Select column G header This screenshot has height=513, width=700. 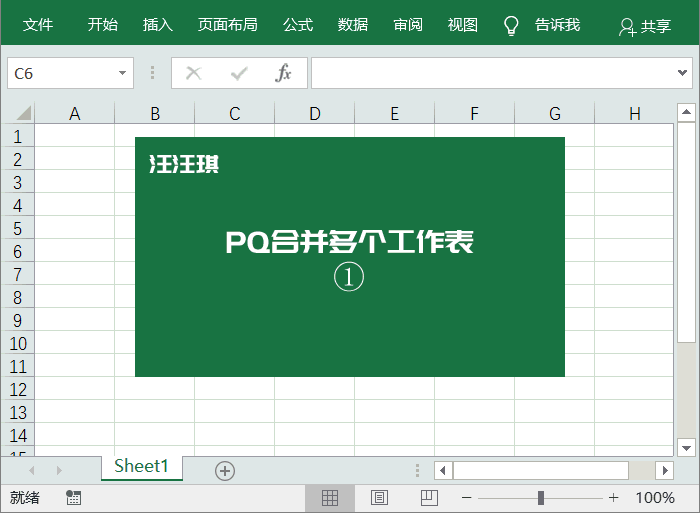[554, 113]
